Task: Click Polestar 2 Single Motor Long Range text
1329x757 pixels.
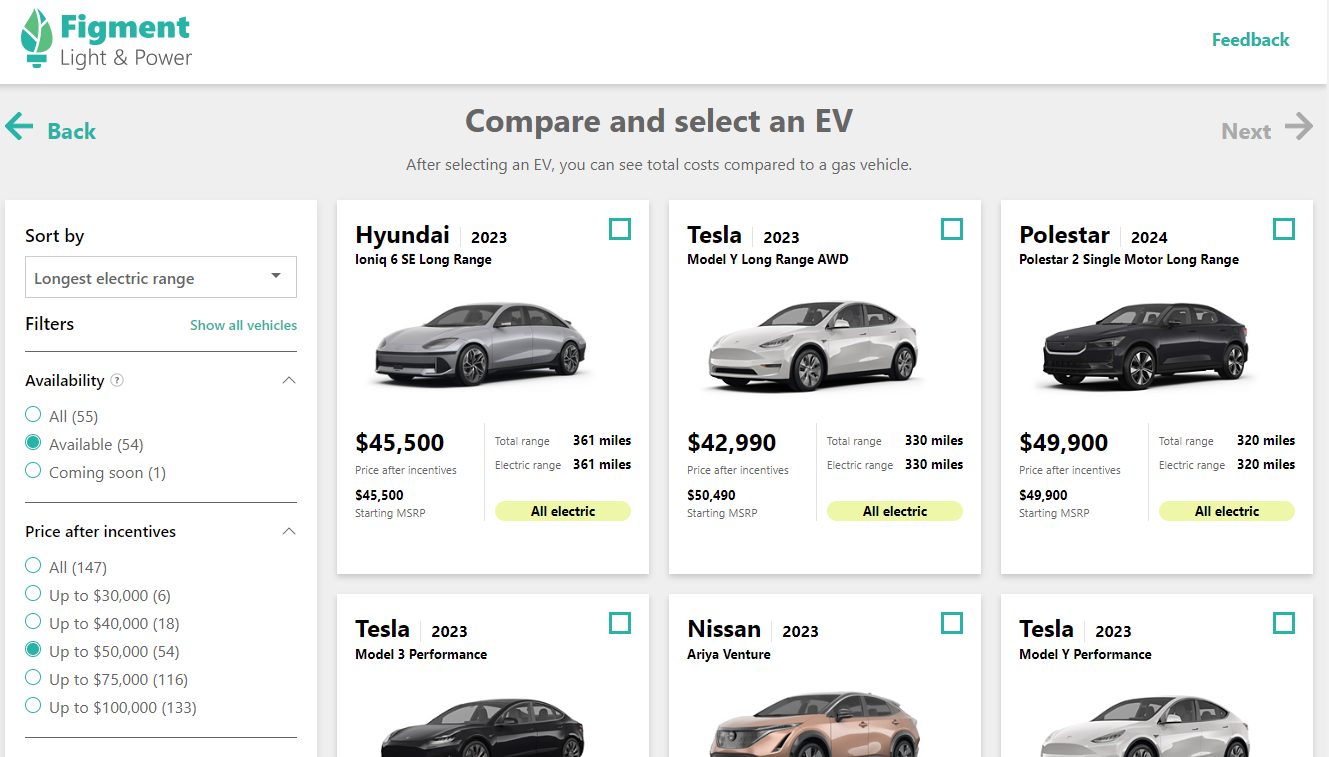Action: [1129, 260]
